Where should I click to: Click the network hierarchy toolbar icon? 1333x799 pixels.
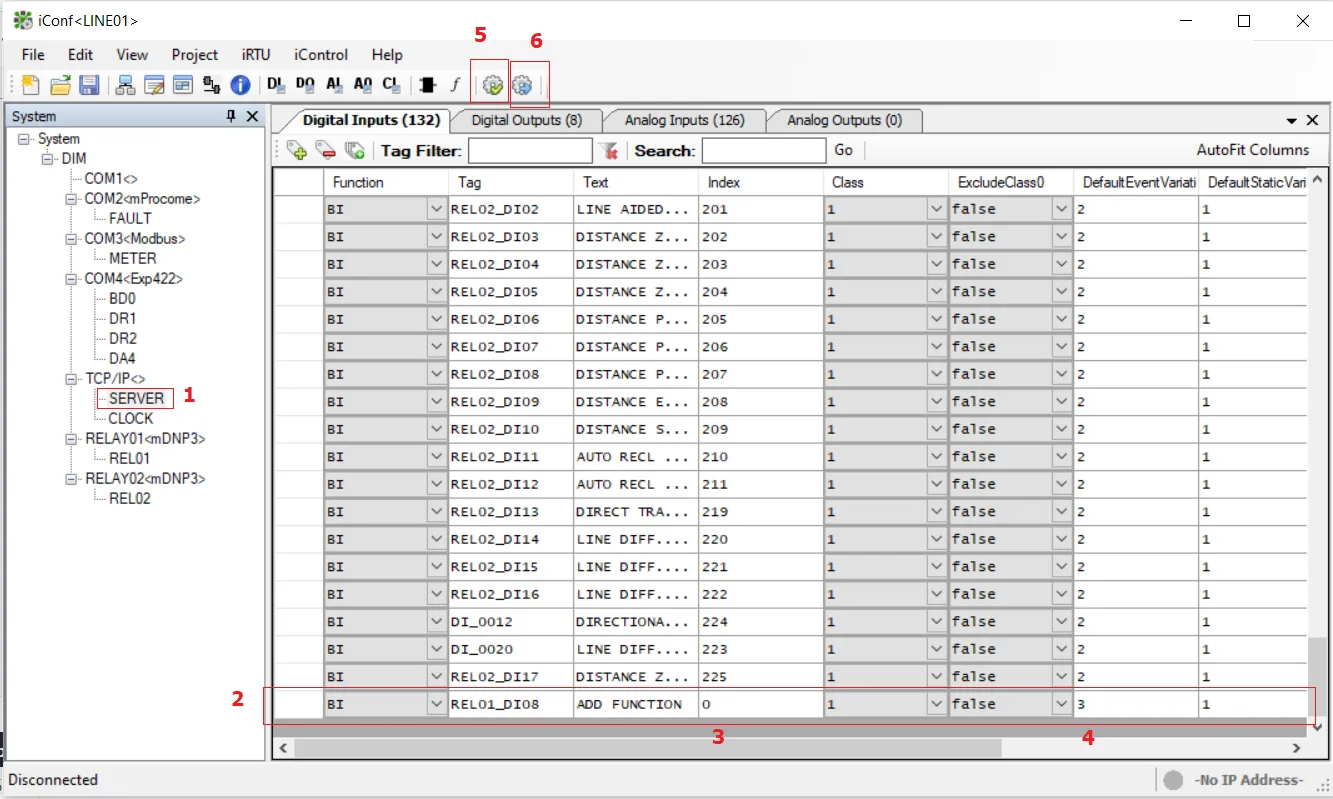click(x=126, y=85)
